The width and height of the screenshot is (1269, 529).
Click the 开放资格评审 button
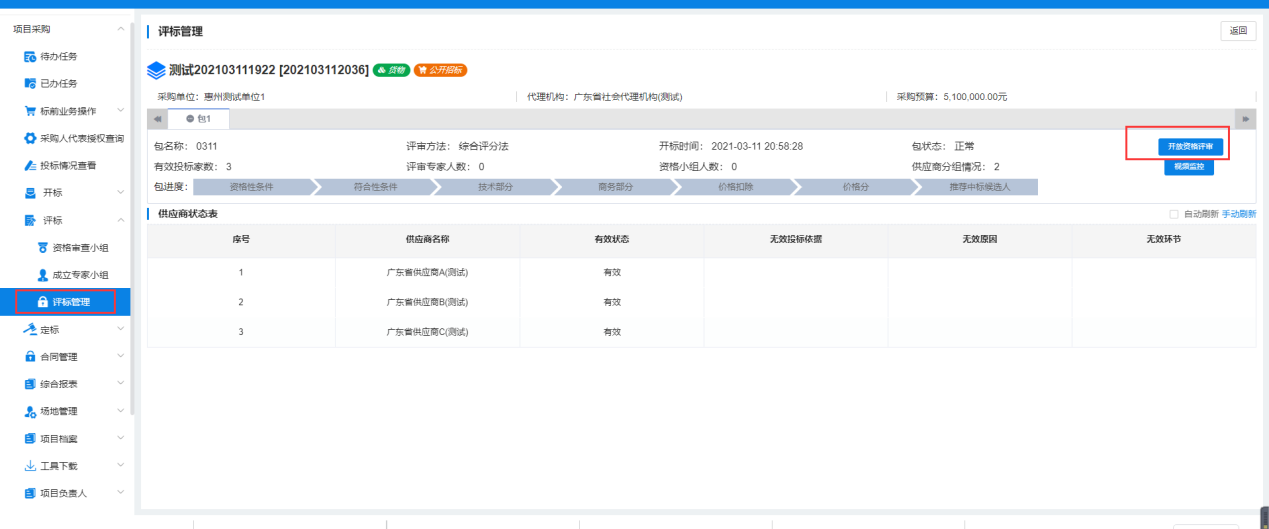(1190, 146)
